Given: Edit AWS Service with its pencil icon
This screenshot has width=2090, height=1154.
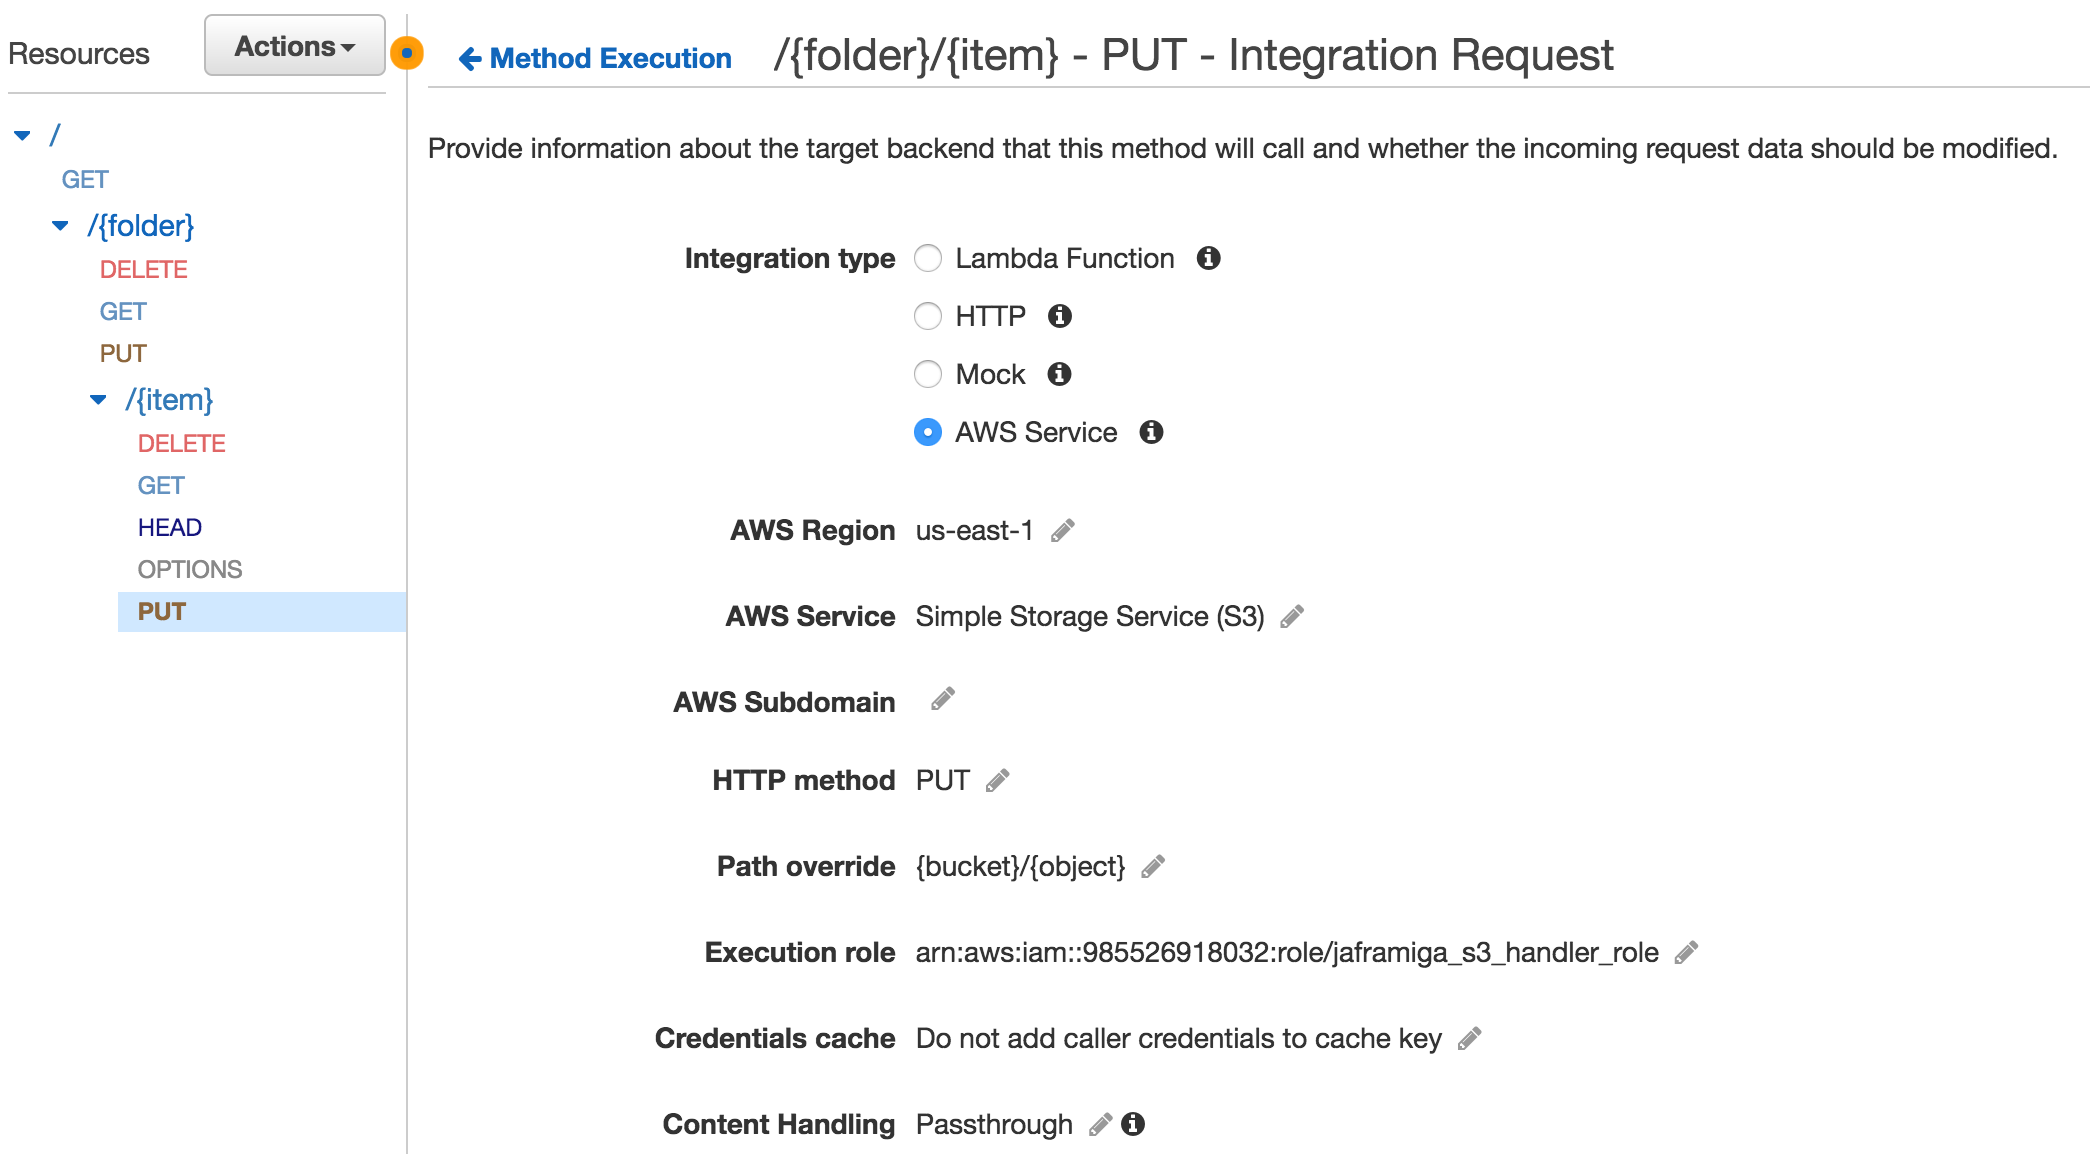Looking at the screenshot, I should click(1292, 616).
